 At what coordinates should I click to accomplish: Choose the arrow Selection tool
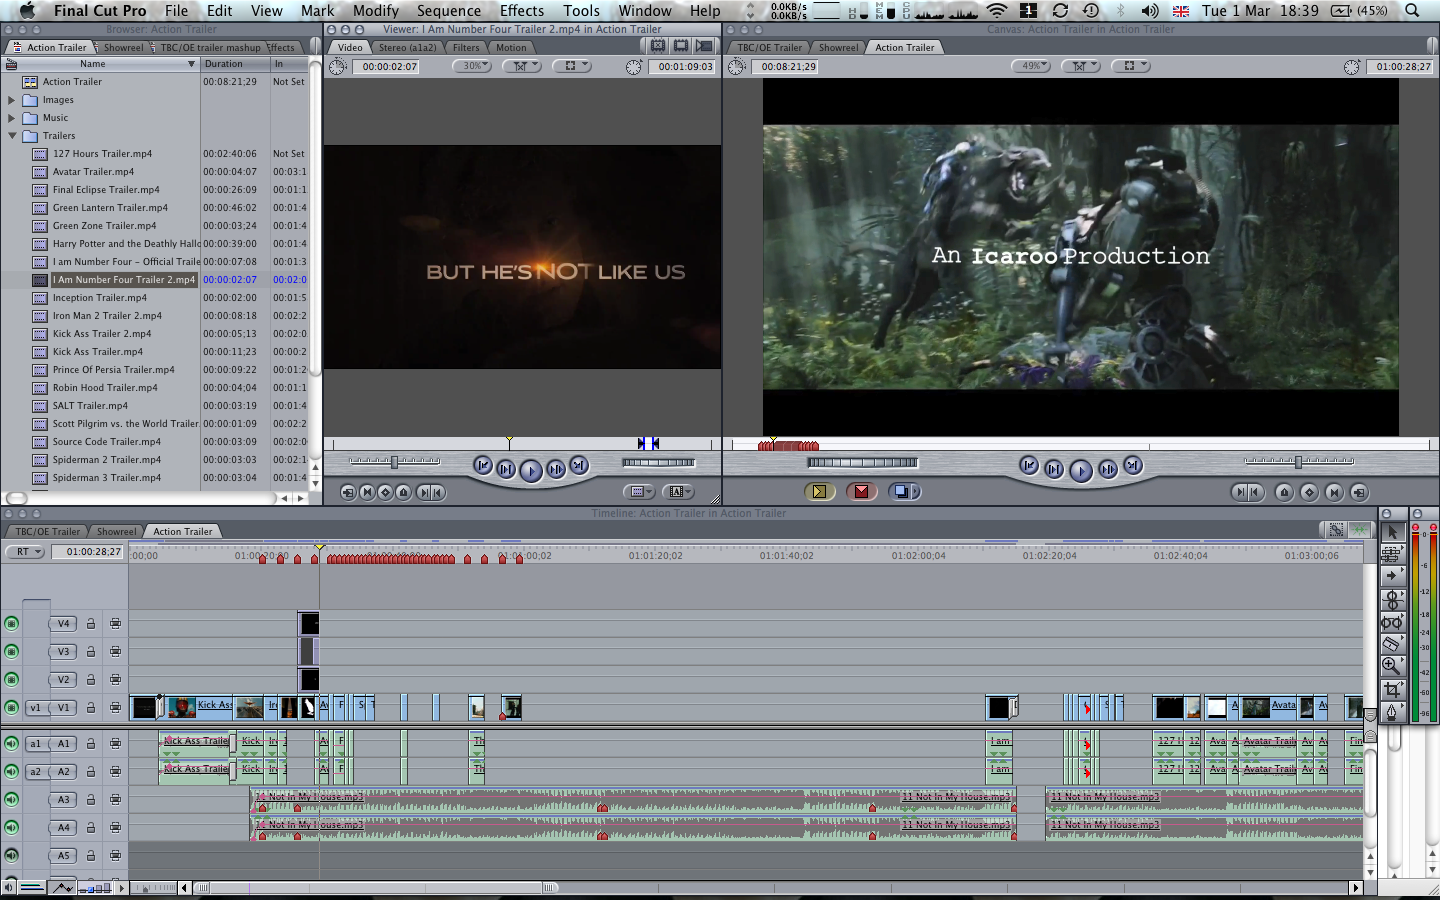point(1391,533)
